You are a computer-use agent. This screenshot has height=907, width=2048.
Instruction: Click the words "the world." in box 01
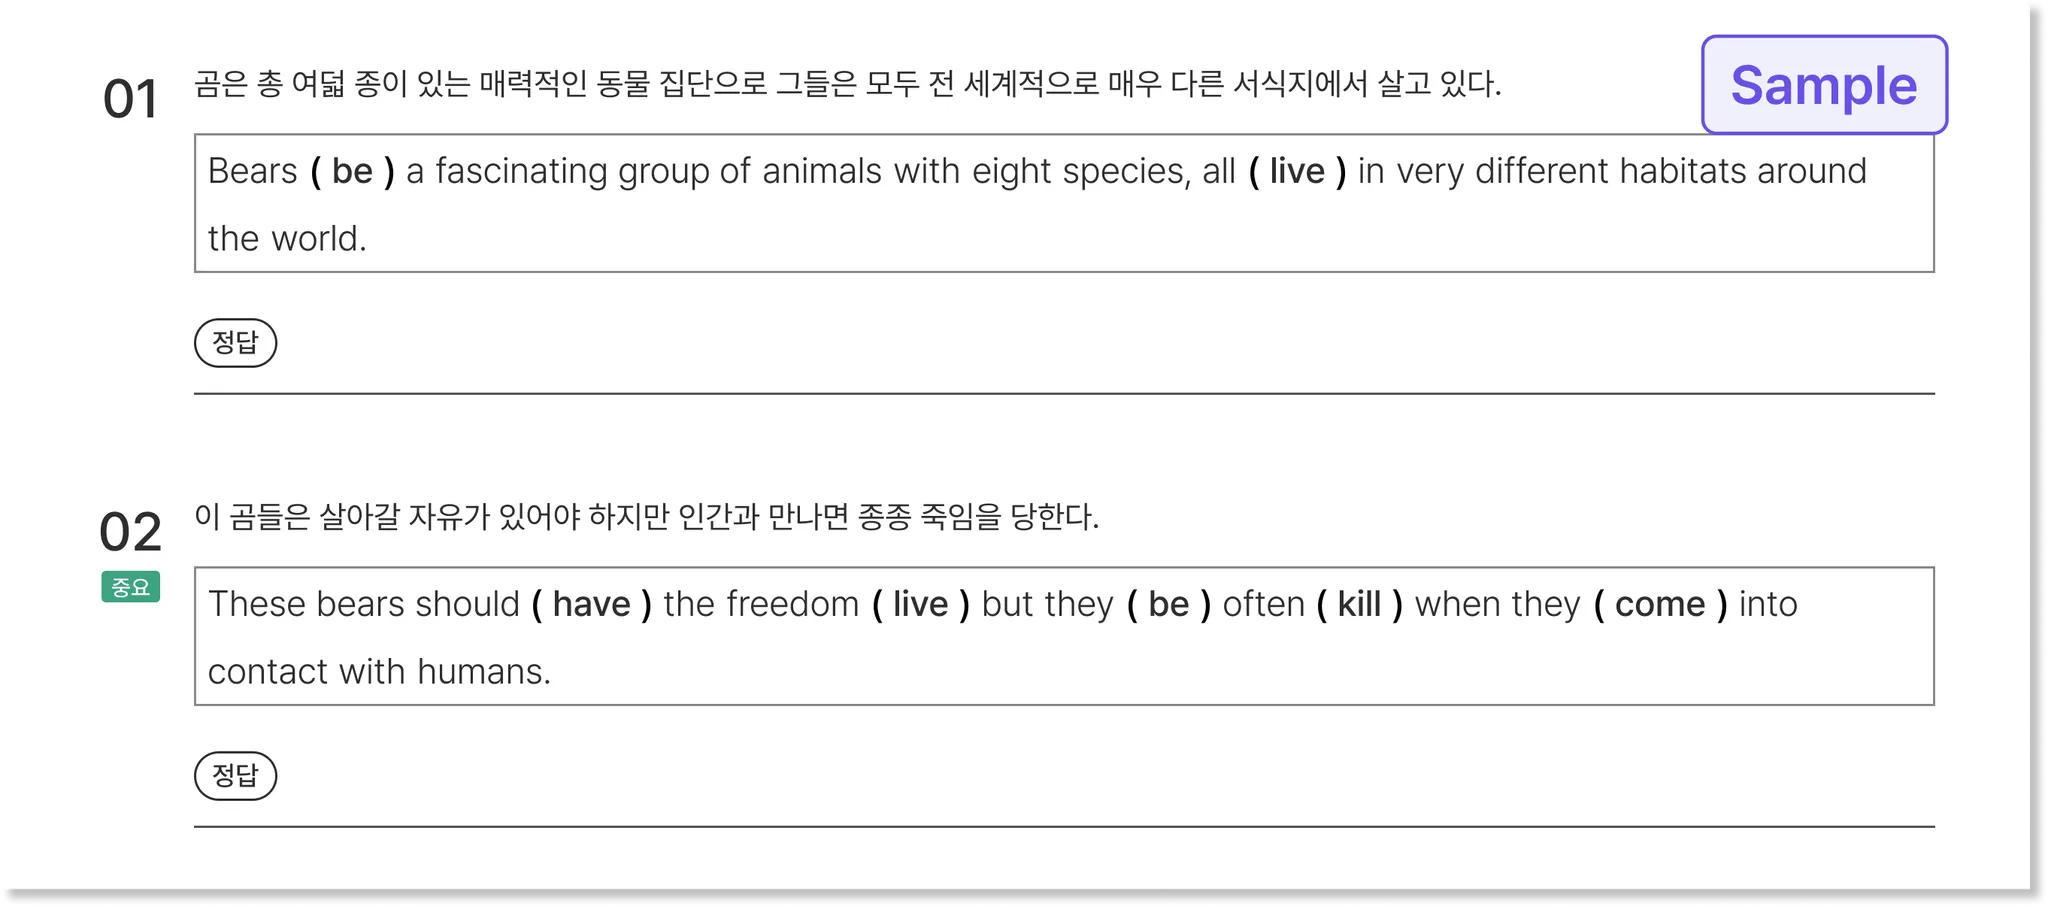[287, 239]
